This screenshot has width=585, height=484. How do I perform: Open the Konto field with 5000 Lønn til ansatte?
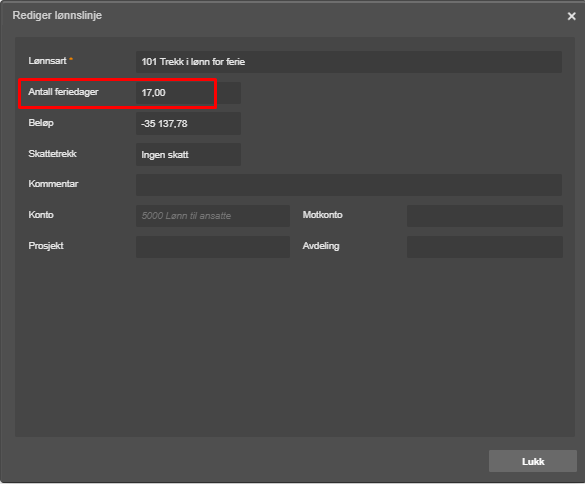coord(213,216)
